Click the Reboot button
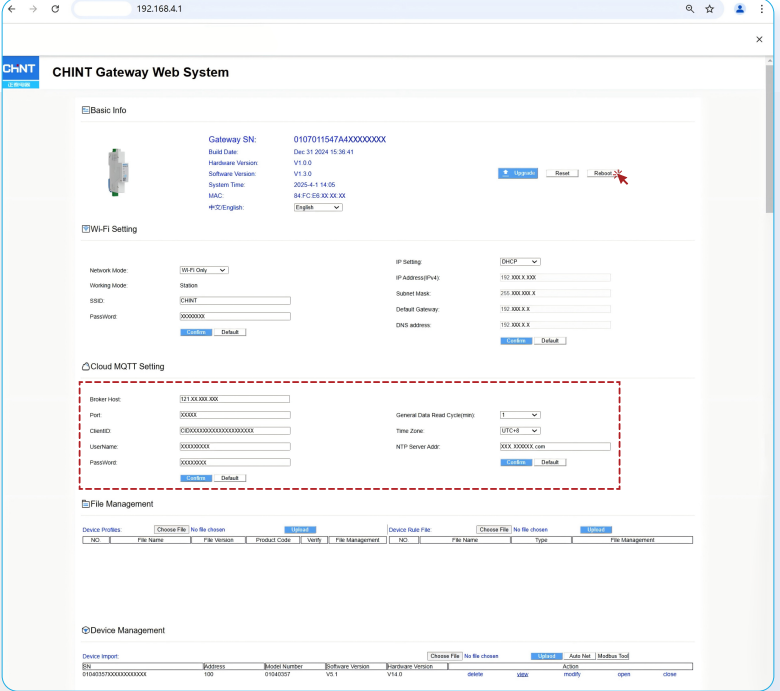Viewport: 780px width, 691px height. coord(602,173)
